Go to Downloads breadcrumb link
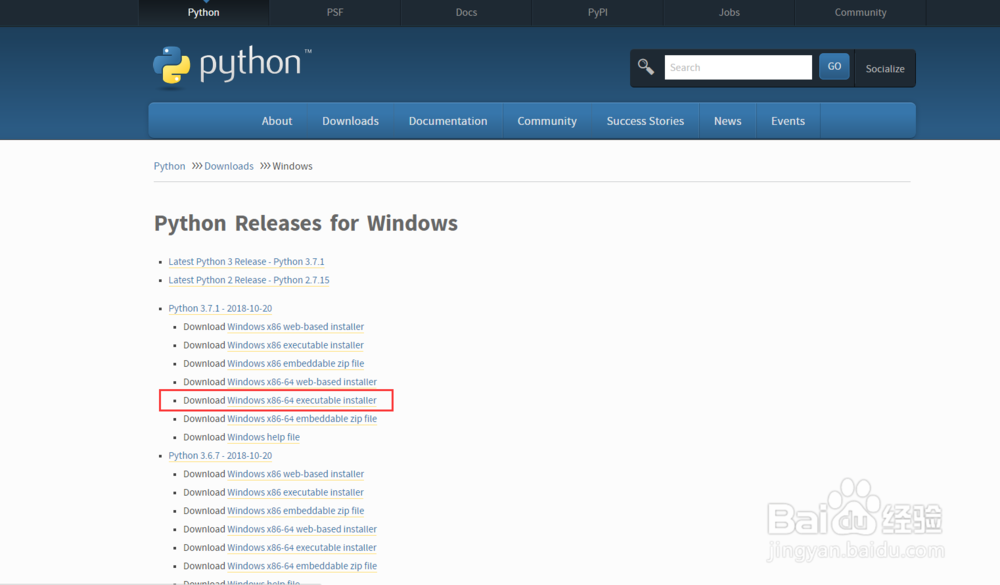 229,166
